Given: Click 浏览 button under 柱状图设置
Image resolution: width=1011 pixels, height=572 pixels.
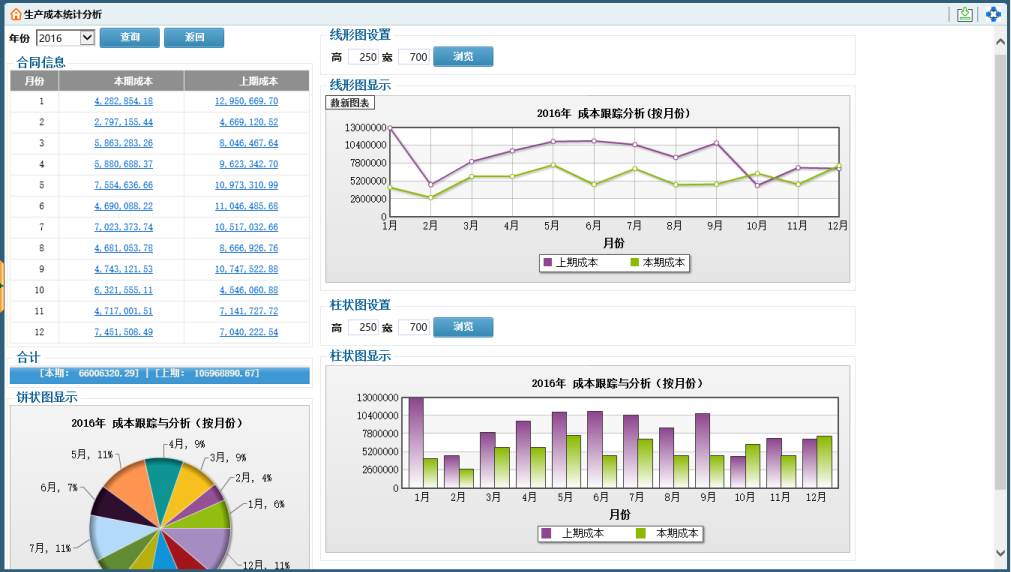Looking at the screenshot, I should 463,327.
